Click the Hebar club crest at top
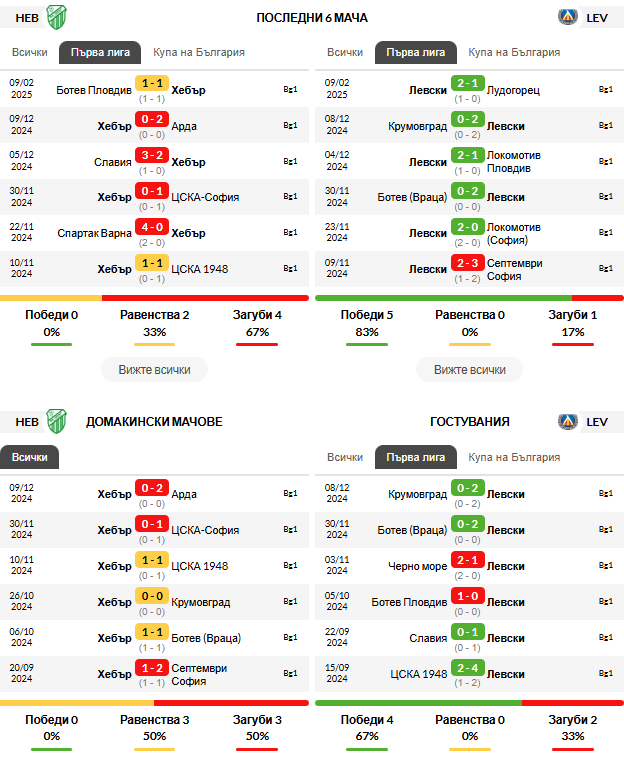The height and width of the screenshot is (758, 624). pos(57,17)
